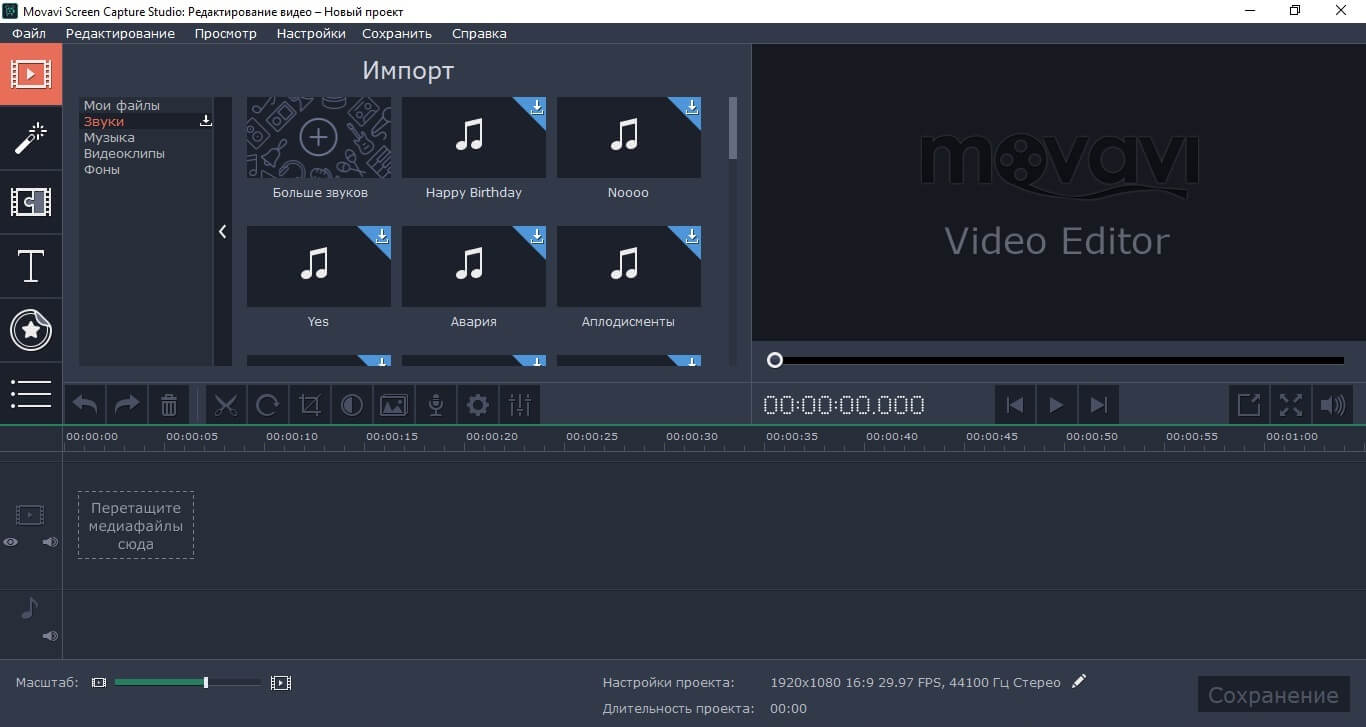1366x727 pixels.
Task: Open Color adjustments half-circle icon
Action: (352, 405)
